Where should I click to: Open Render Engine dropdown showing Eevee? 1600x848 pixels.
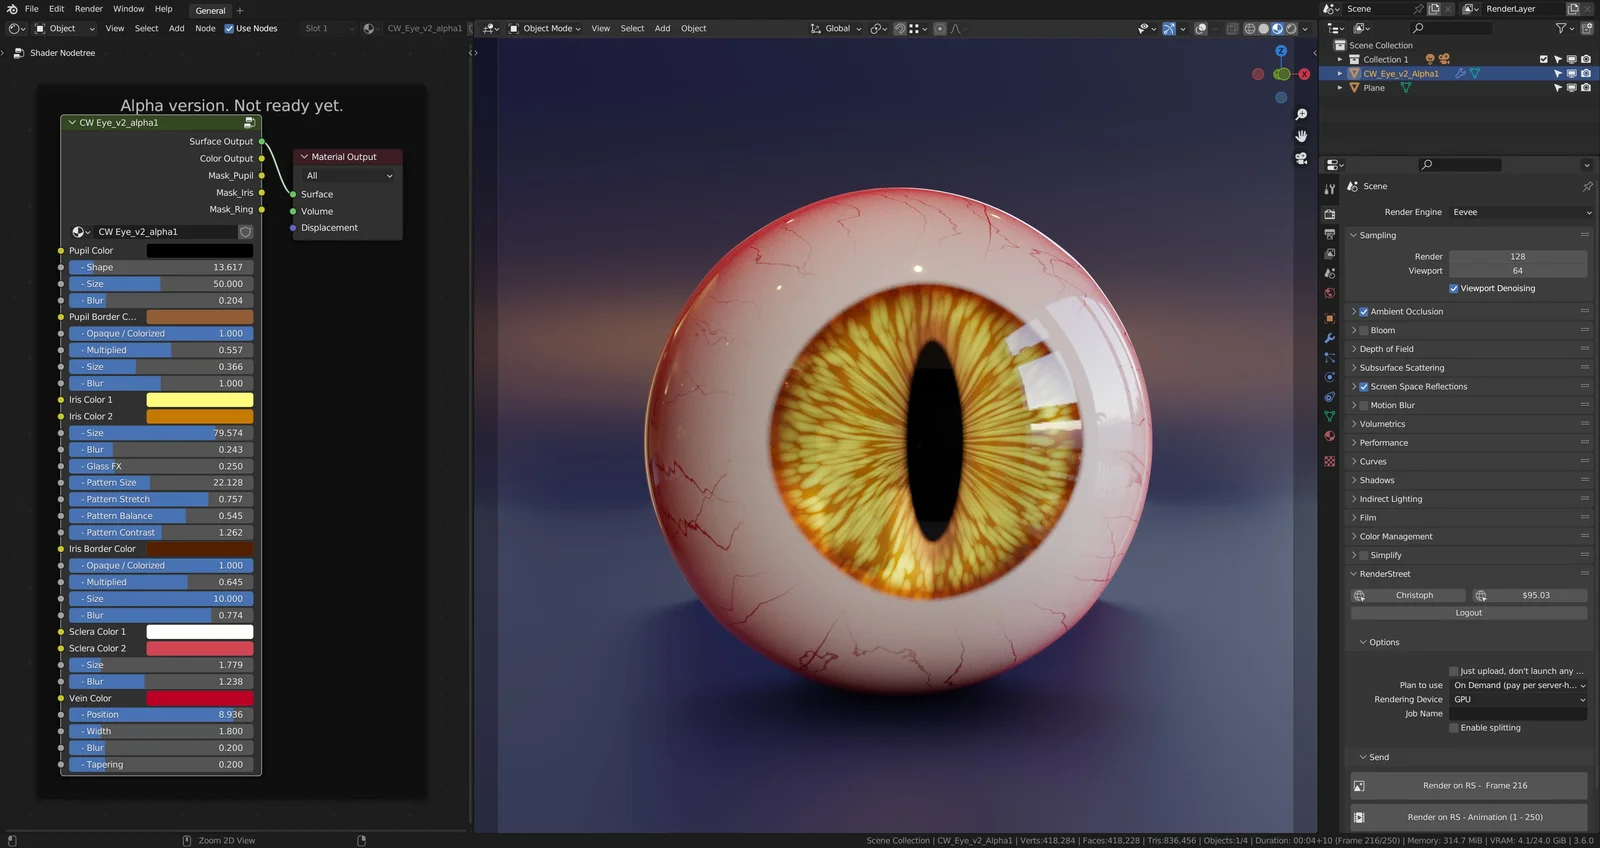point(1521,213)
